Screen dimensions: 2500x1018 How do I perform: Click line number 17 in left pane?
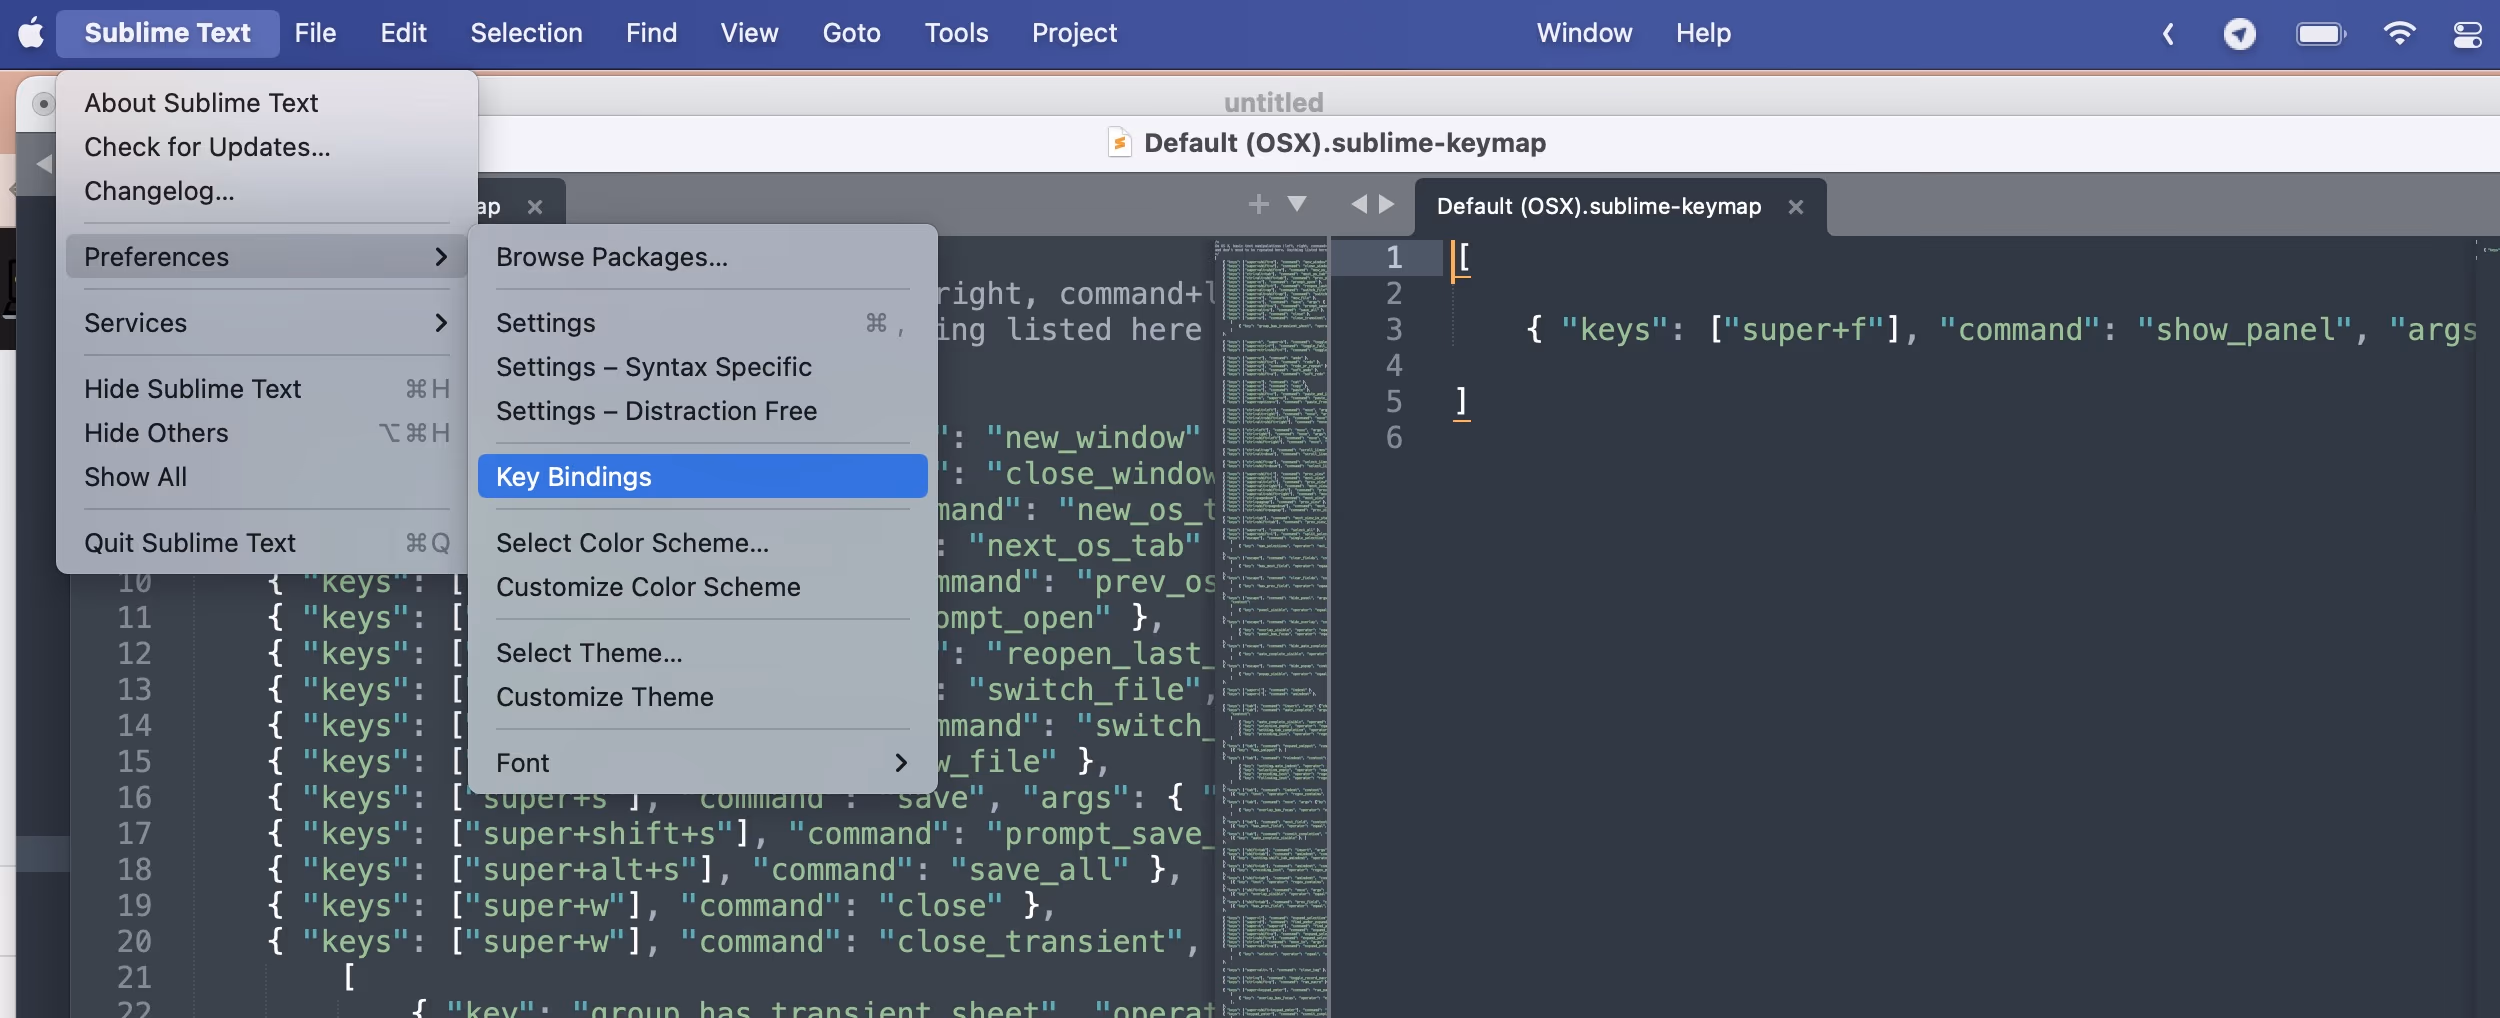(134, 833)
